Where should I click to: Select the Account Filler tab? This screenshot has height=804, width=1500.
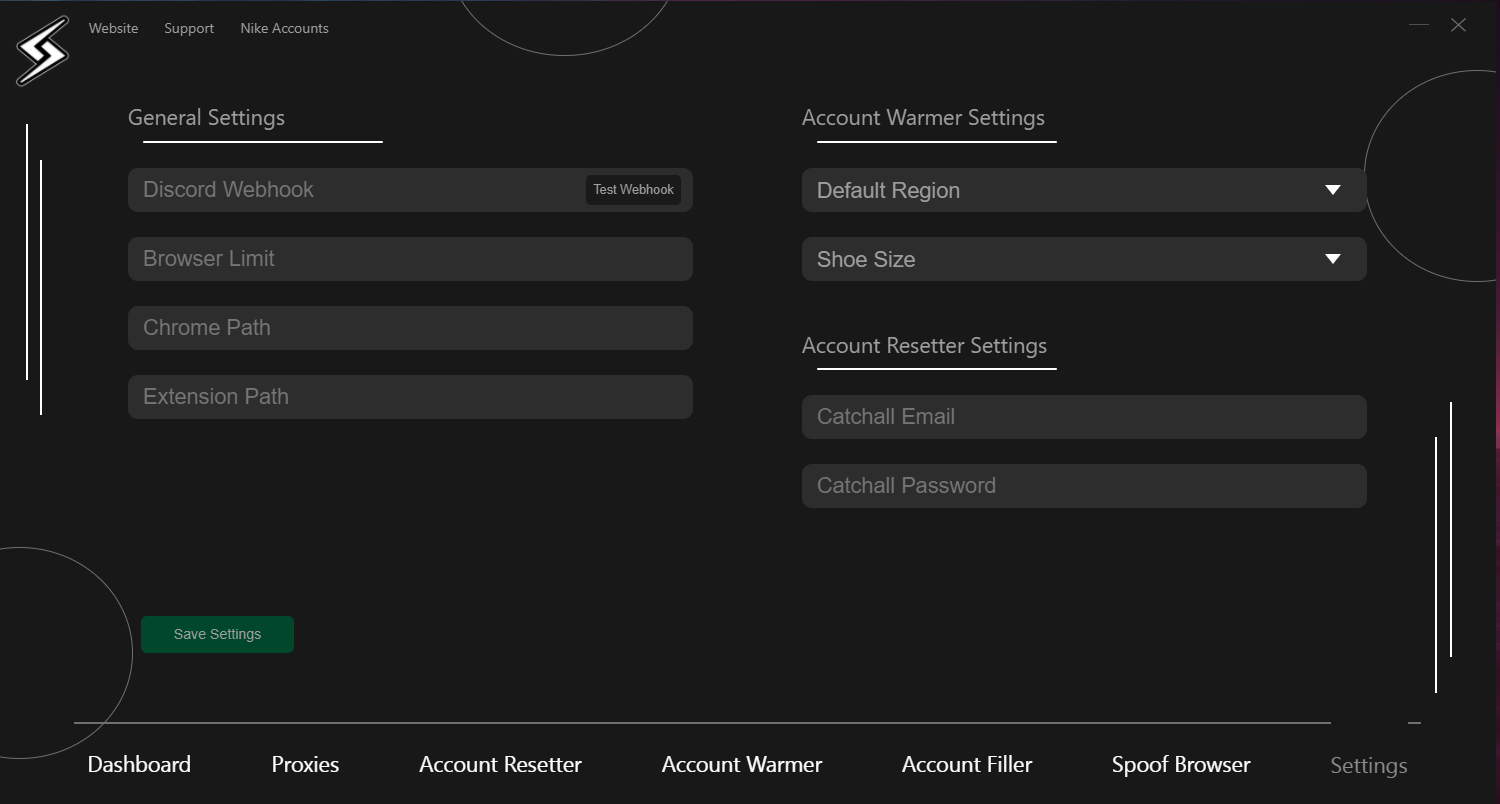[967, 765]
